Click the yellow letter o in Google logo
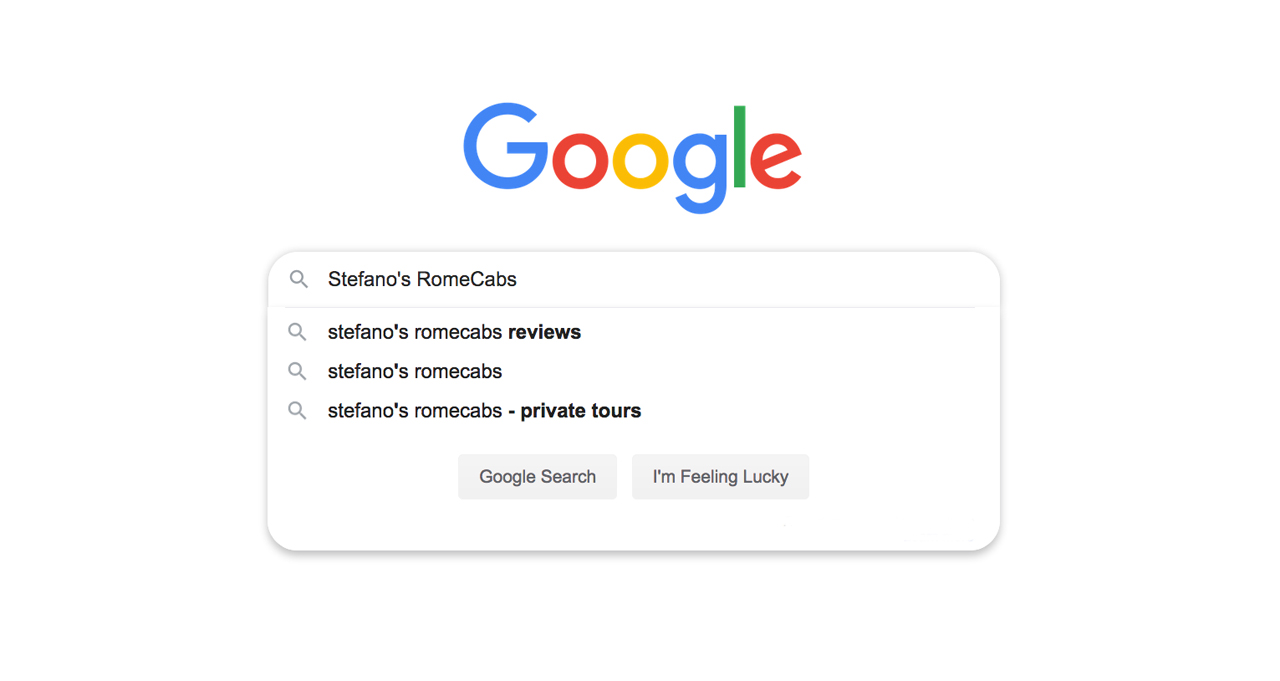 [640, 160]
